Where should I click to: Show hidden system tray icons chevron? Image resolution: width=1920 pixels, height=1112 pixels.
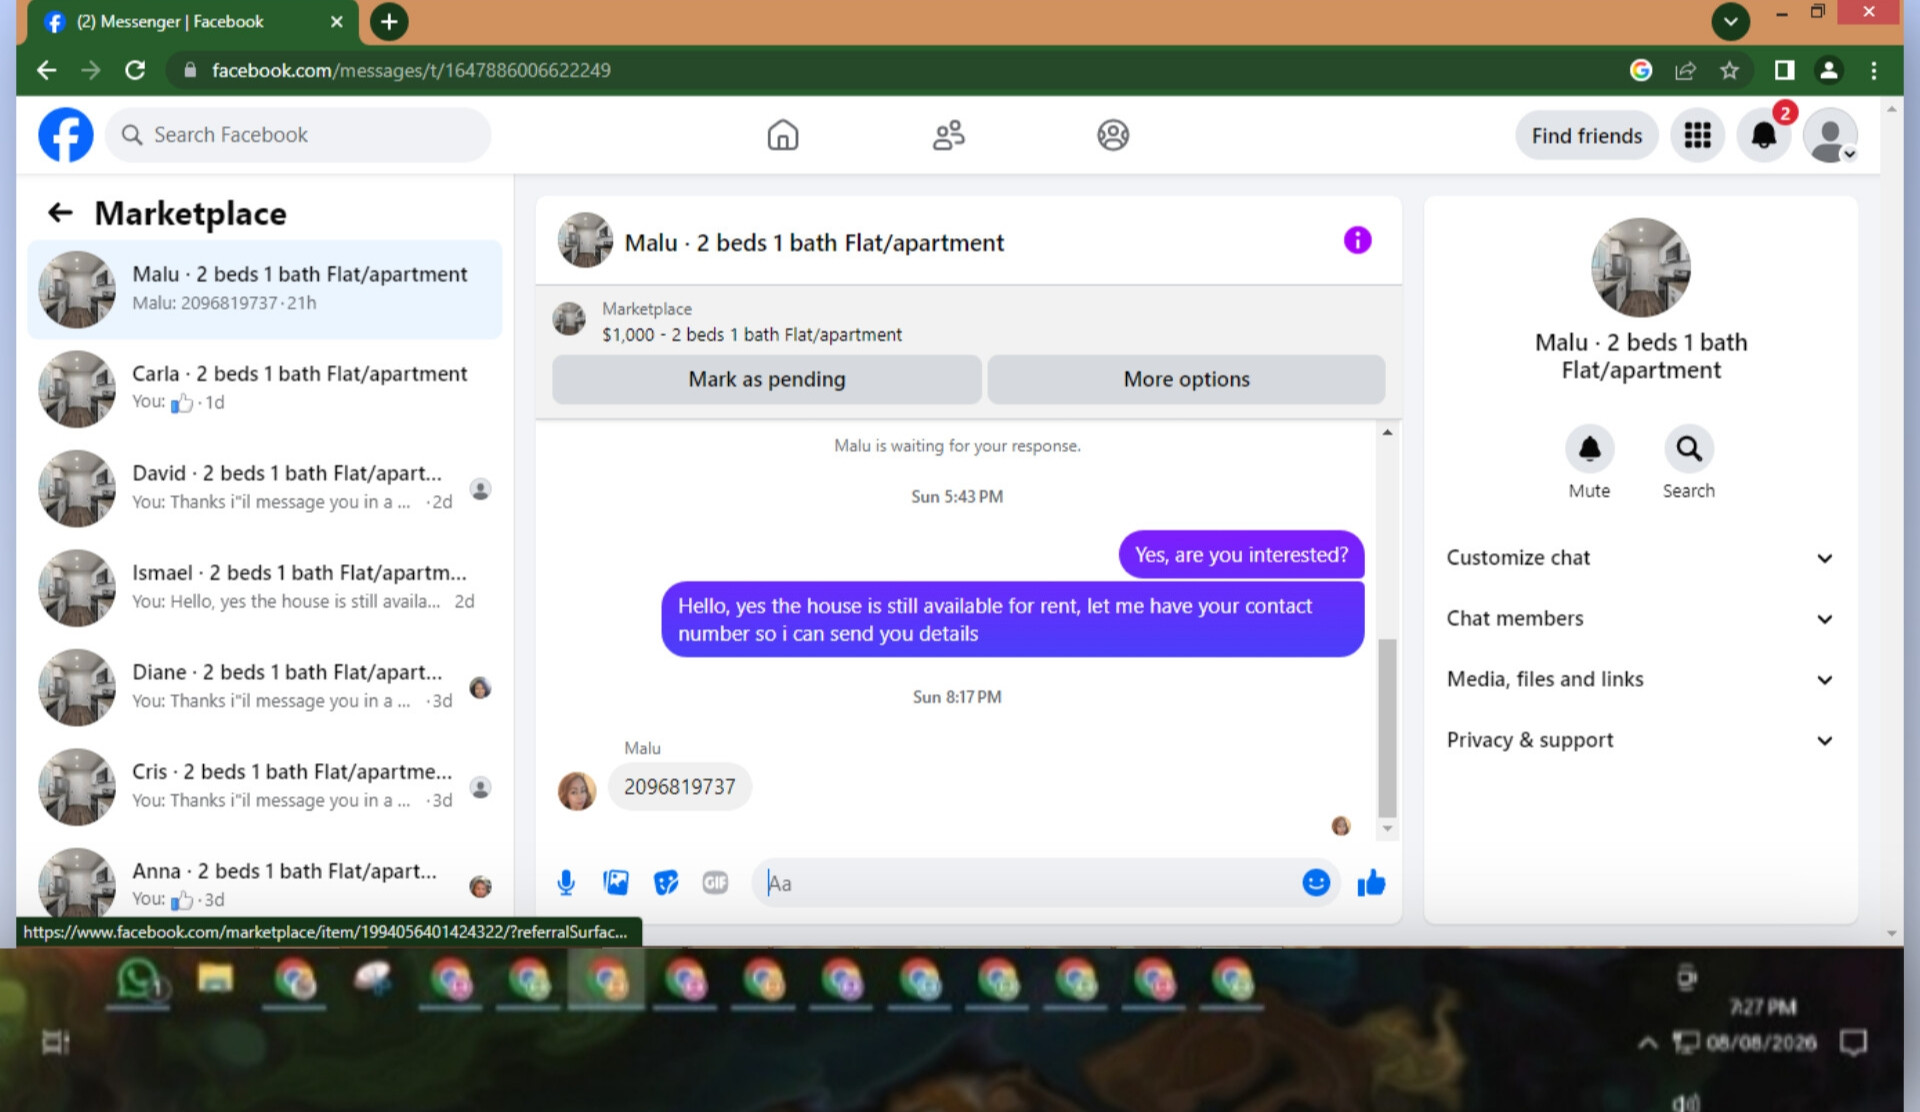(x=1647, y=1044)
